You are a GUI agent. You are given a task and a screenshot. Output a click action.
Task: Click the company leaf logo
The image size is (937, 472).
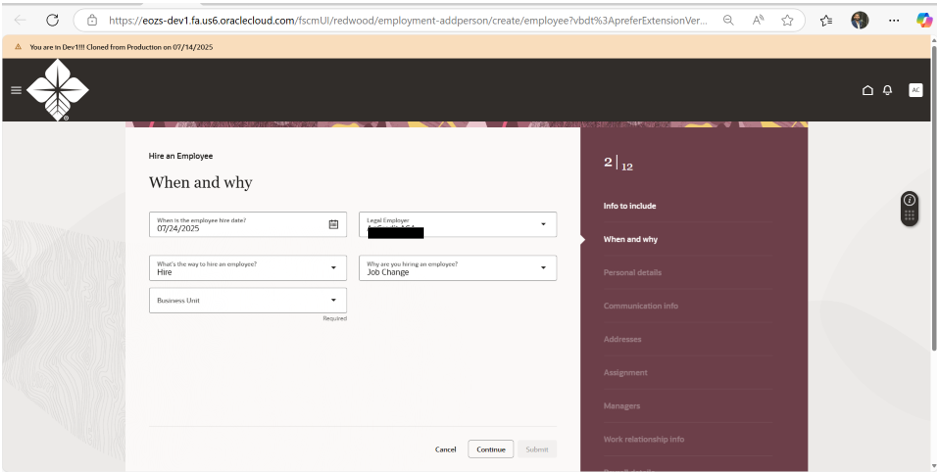click(x=58, y=90)
